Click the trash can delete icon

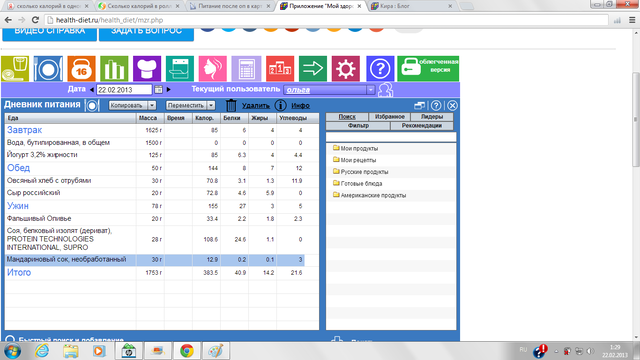pyautogui.click(x=231, y=105)
